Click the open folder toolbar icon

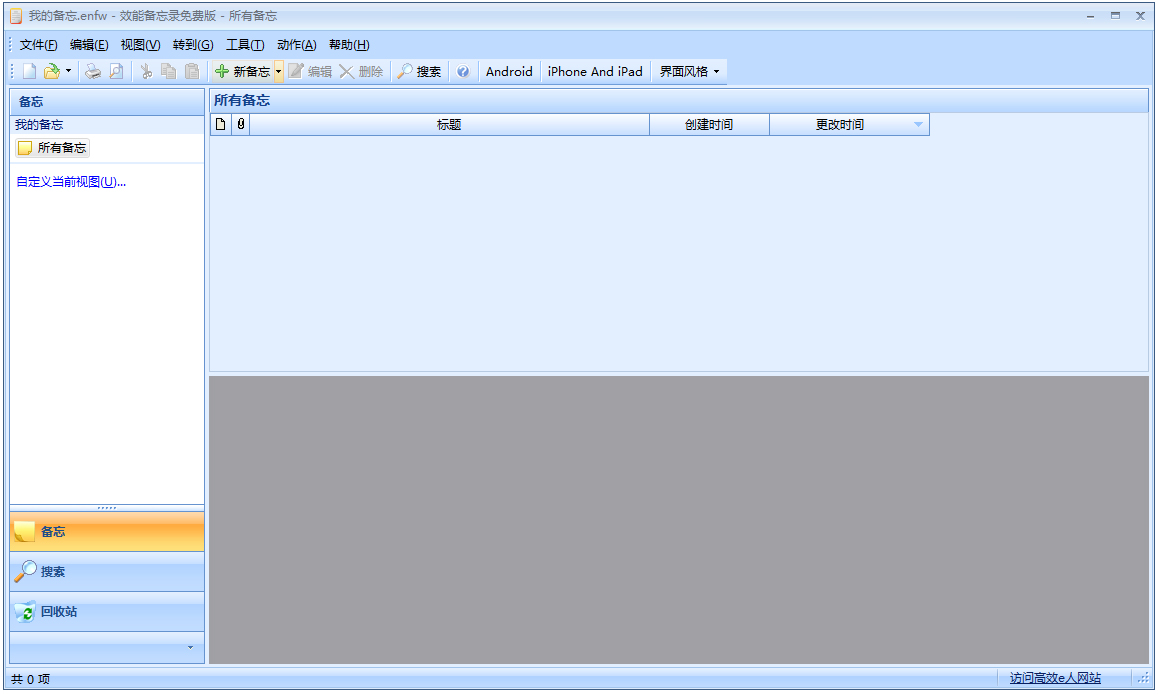coord(51,71)
